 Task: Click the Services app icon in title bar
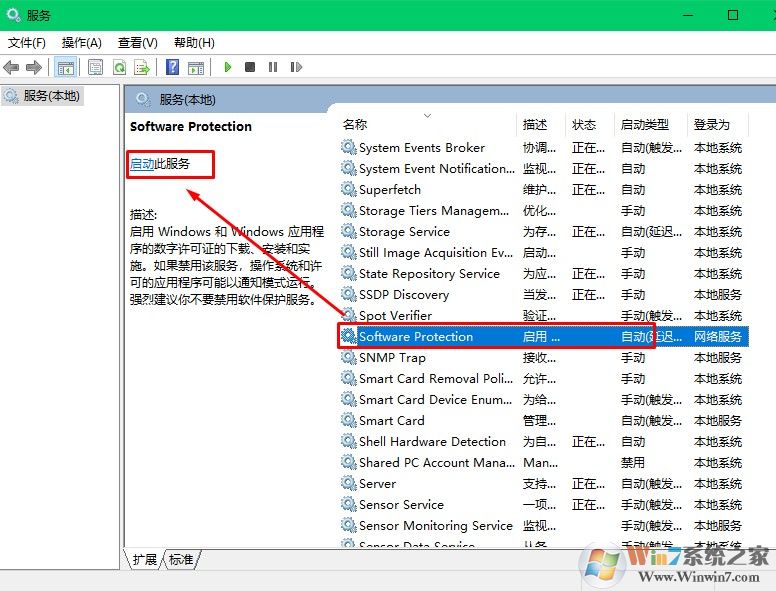click(x=13, y=14)
